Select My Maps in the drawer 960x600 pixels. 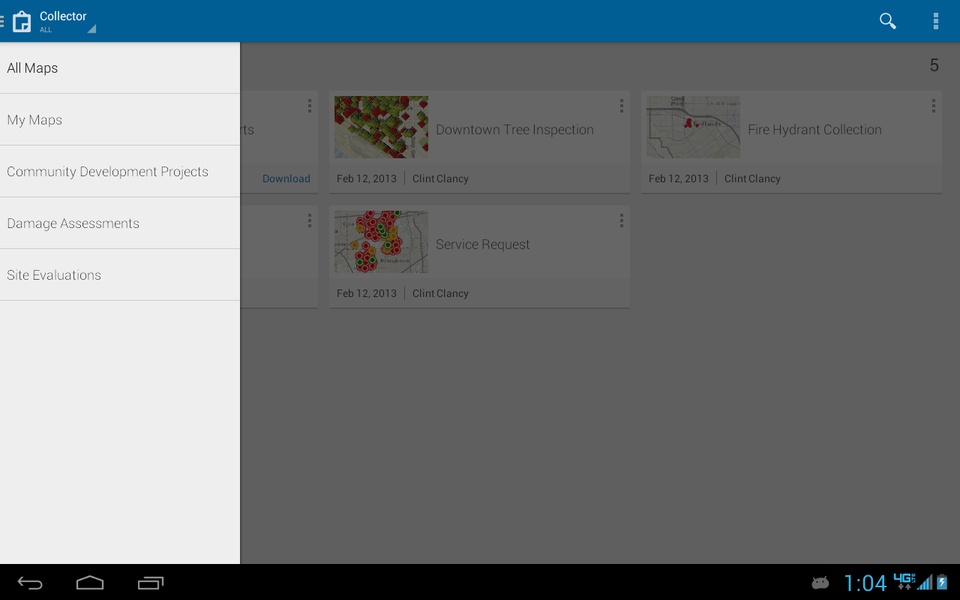click(x=120, y=120)
